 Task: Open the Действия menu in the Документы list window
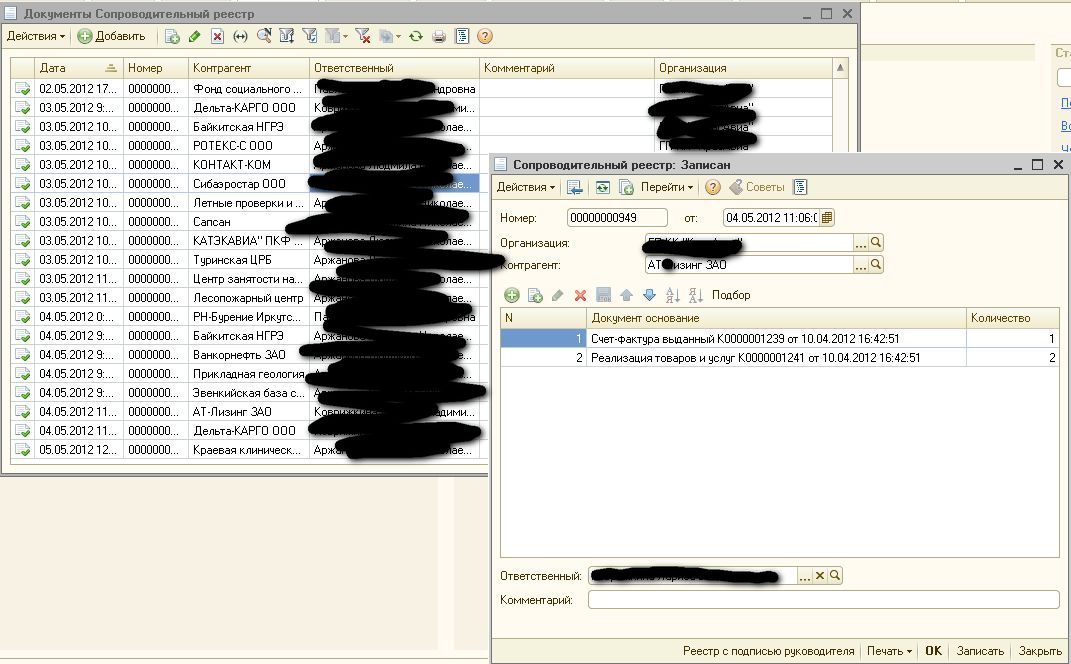36,36
